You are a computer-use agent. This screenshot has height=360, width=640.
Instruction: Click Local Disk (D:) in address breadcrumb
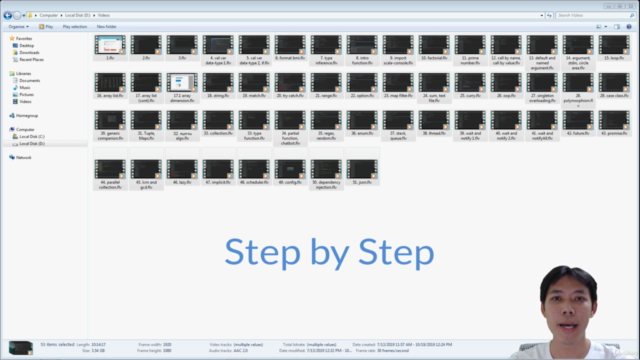coord(78,15)
